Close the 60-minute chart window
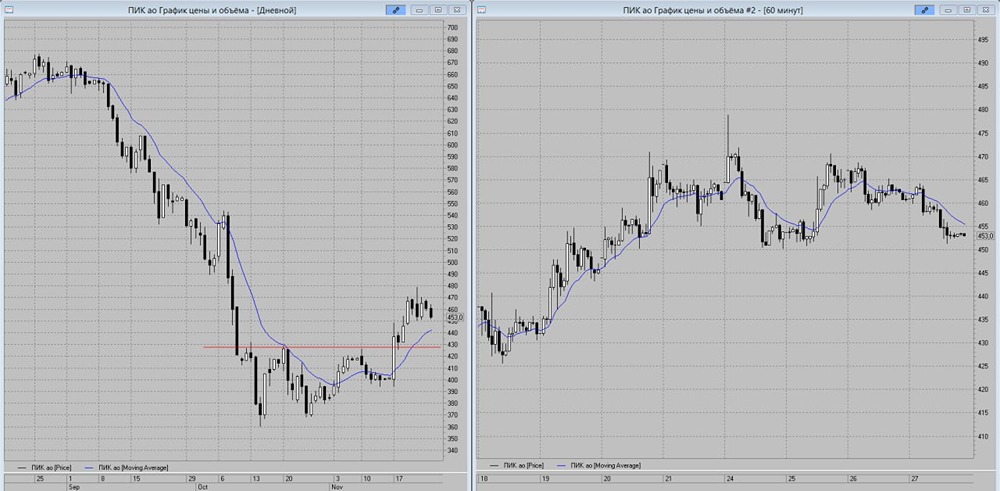 (x=986, y=10)
